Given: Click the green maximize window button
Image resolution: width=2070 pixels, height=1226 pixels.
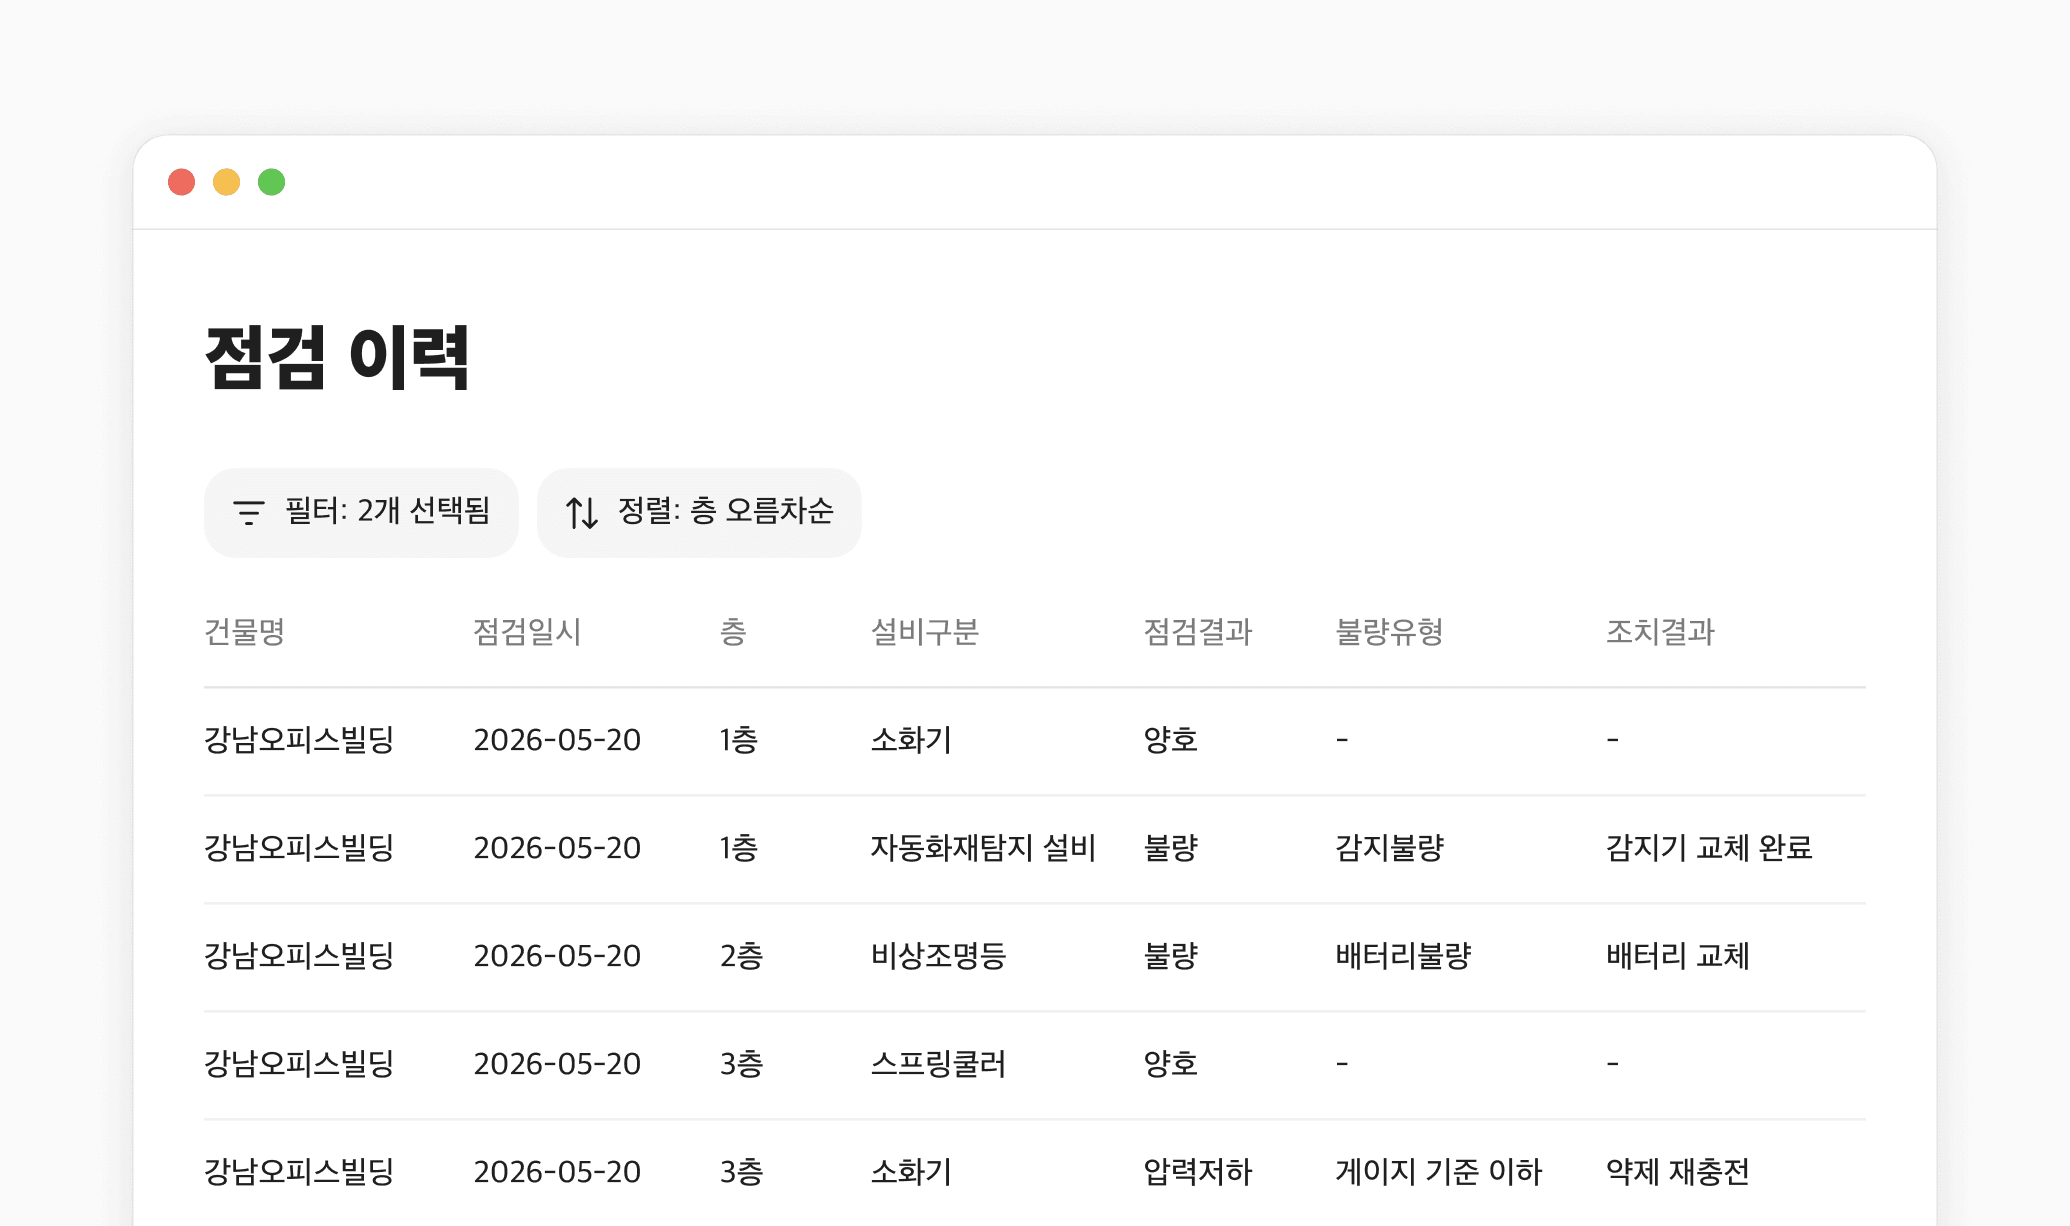Looking at the screenshot, I should tap(272, 182).
